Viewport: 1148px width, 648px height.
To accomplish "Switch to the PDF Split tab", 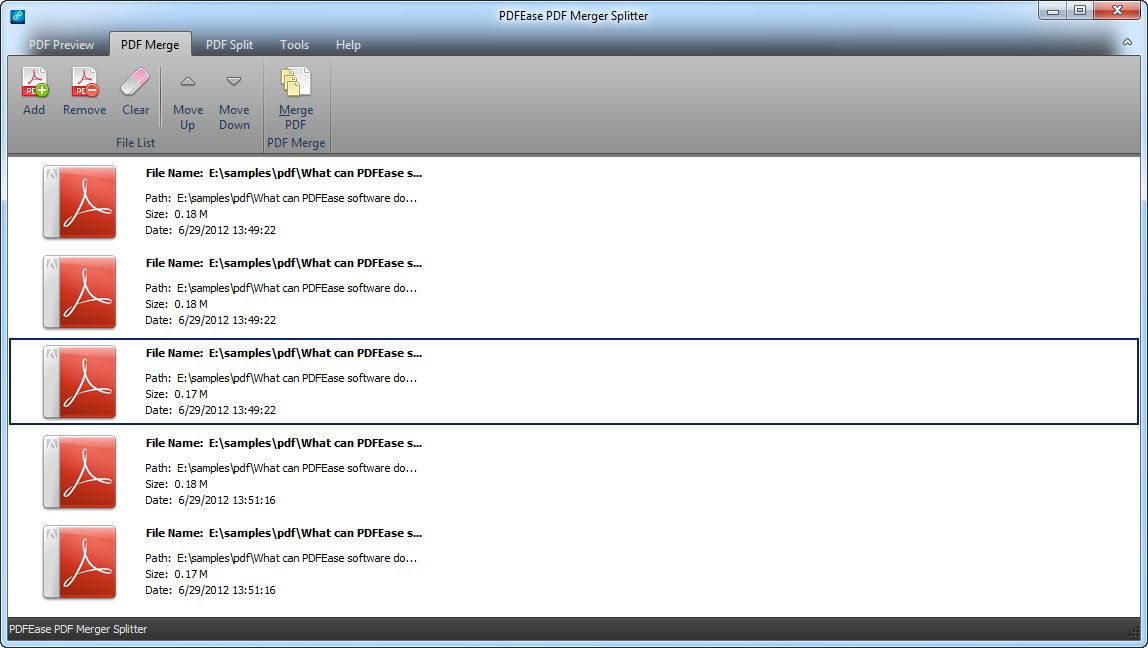I will [x=229, y=45].
